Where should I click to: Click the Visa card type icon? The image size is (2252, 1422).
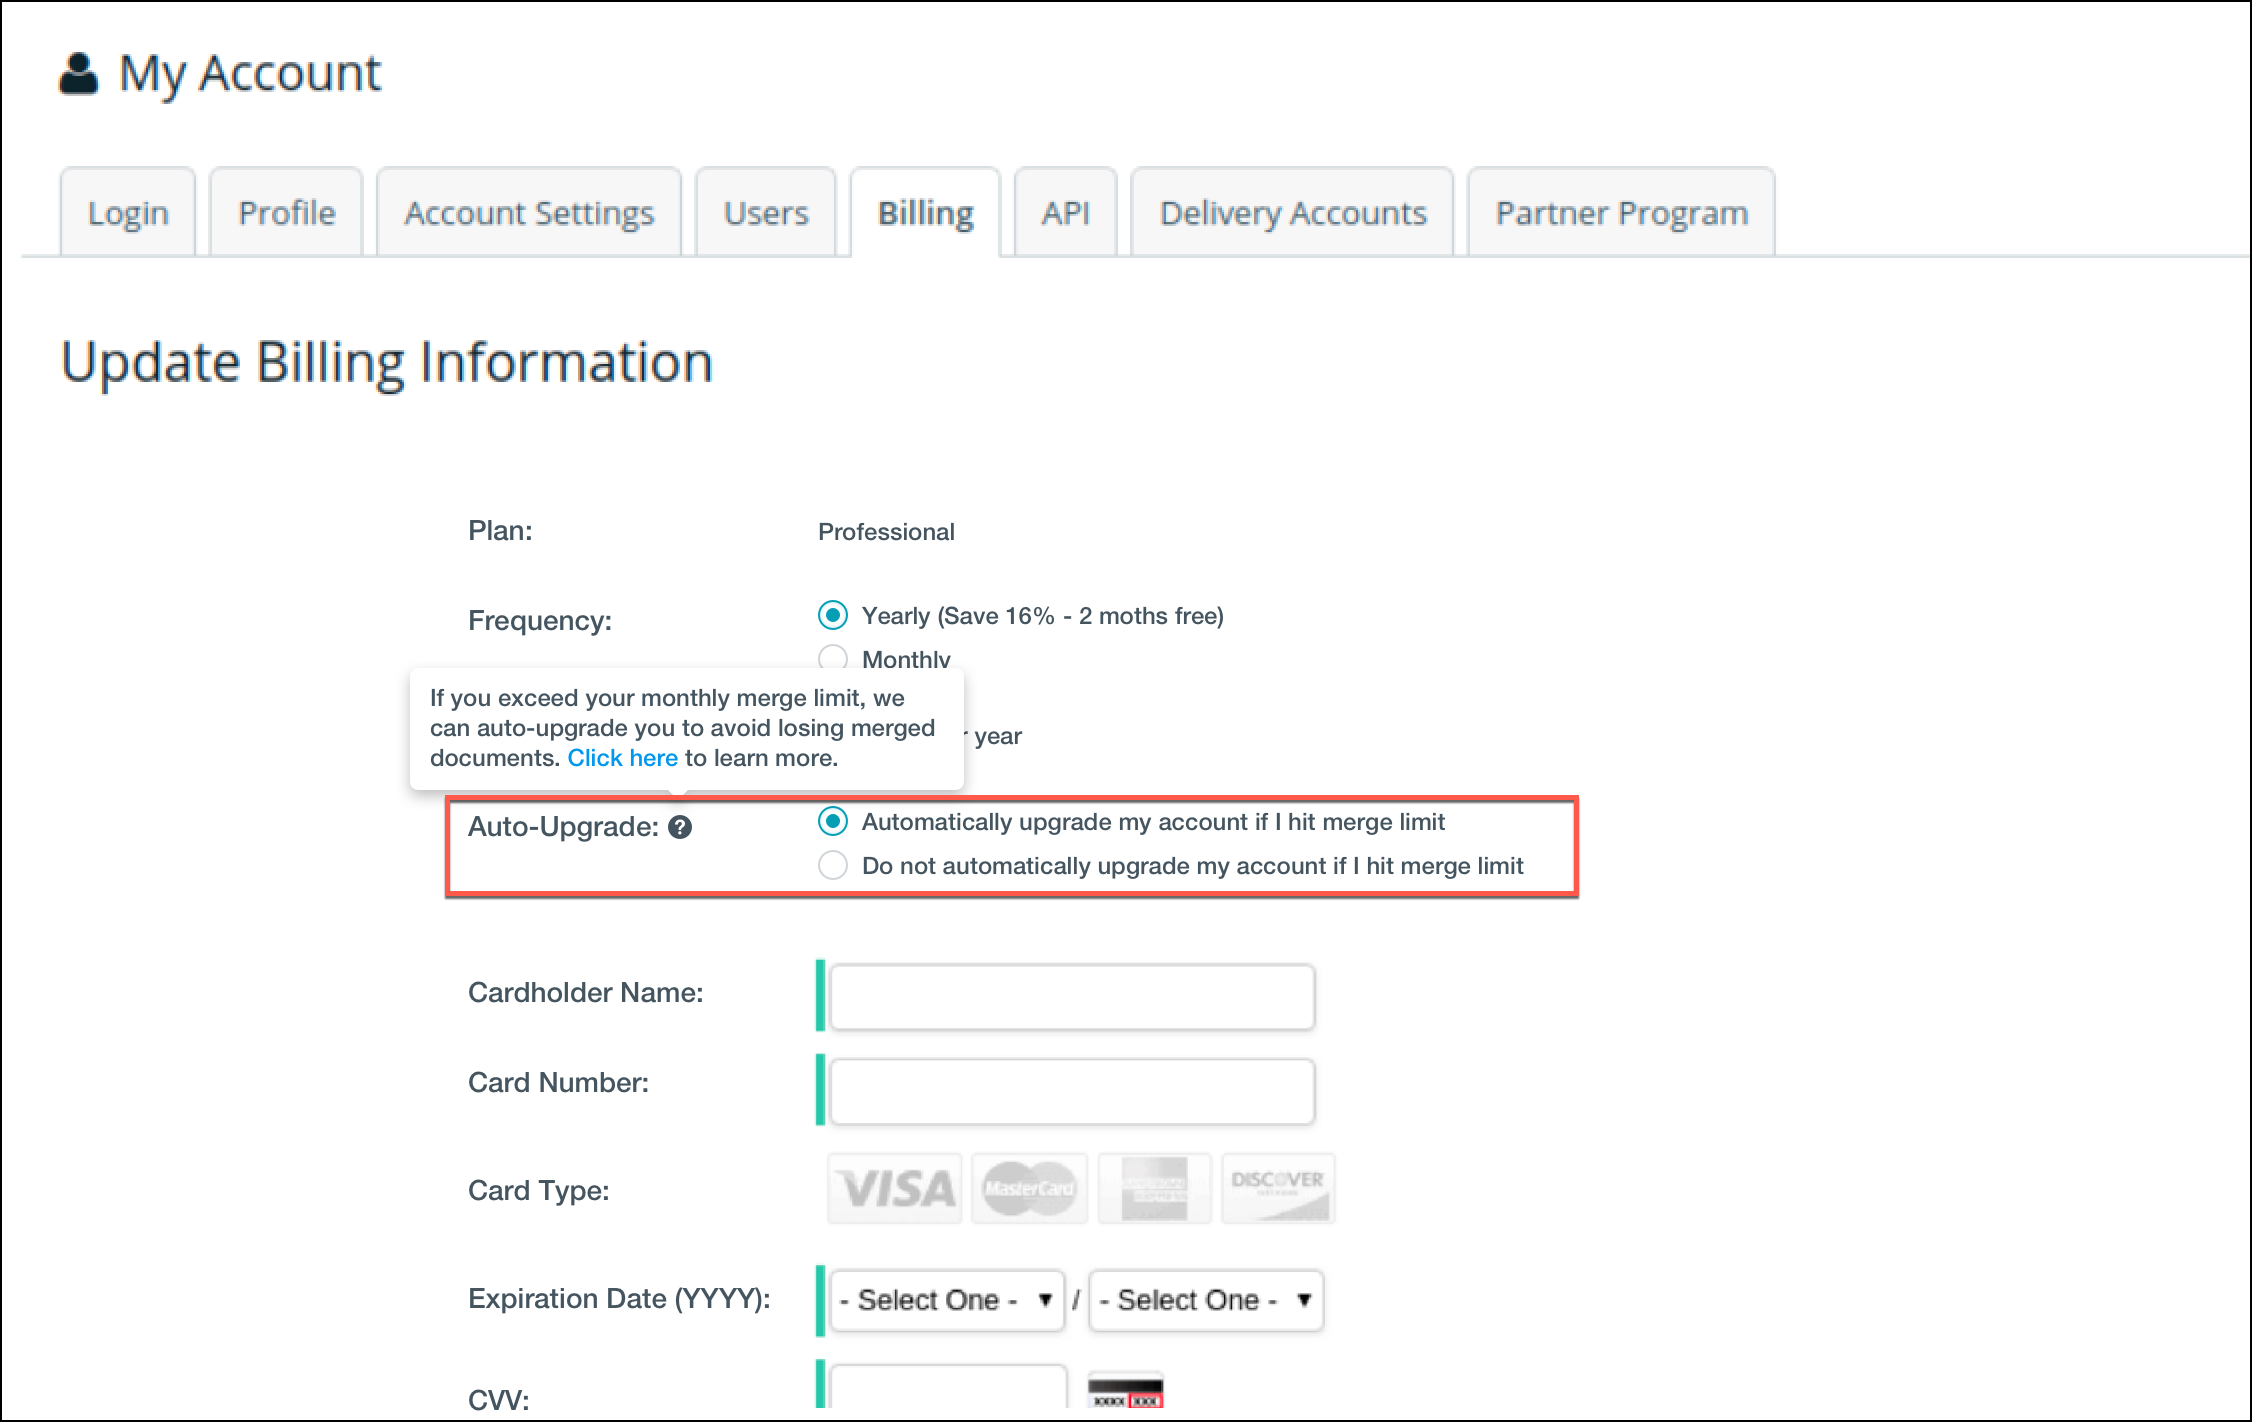[x=895, y=1189]
